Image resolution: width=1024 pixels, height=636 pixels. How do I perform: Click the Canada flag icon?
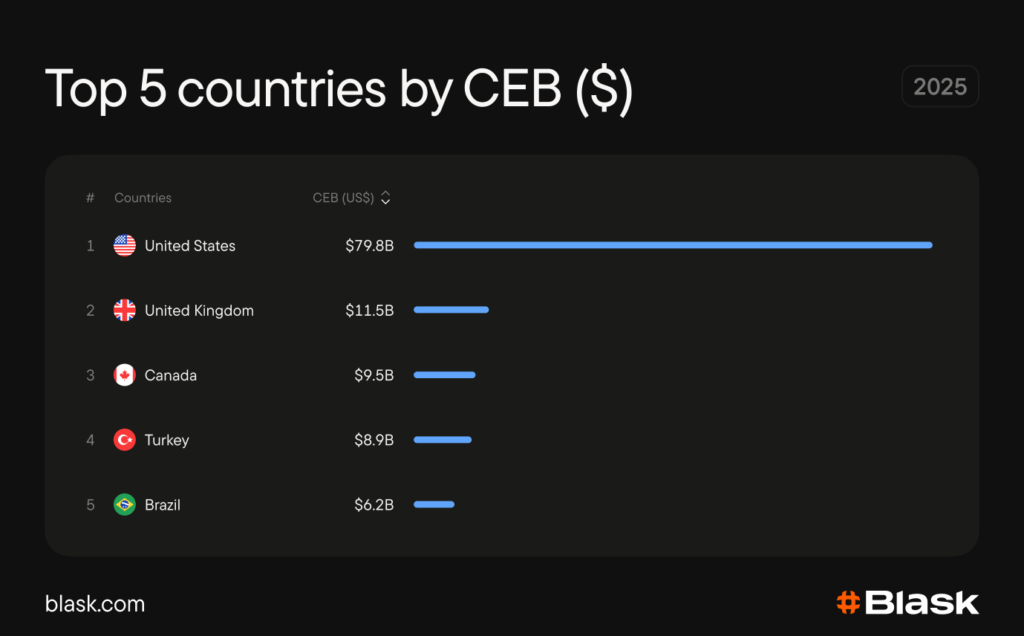coord(125,375)
